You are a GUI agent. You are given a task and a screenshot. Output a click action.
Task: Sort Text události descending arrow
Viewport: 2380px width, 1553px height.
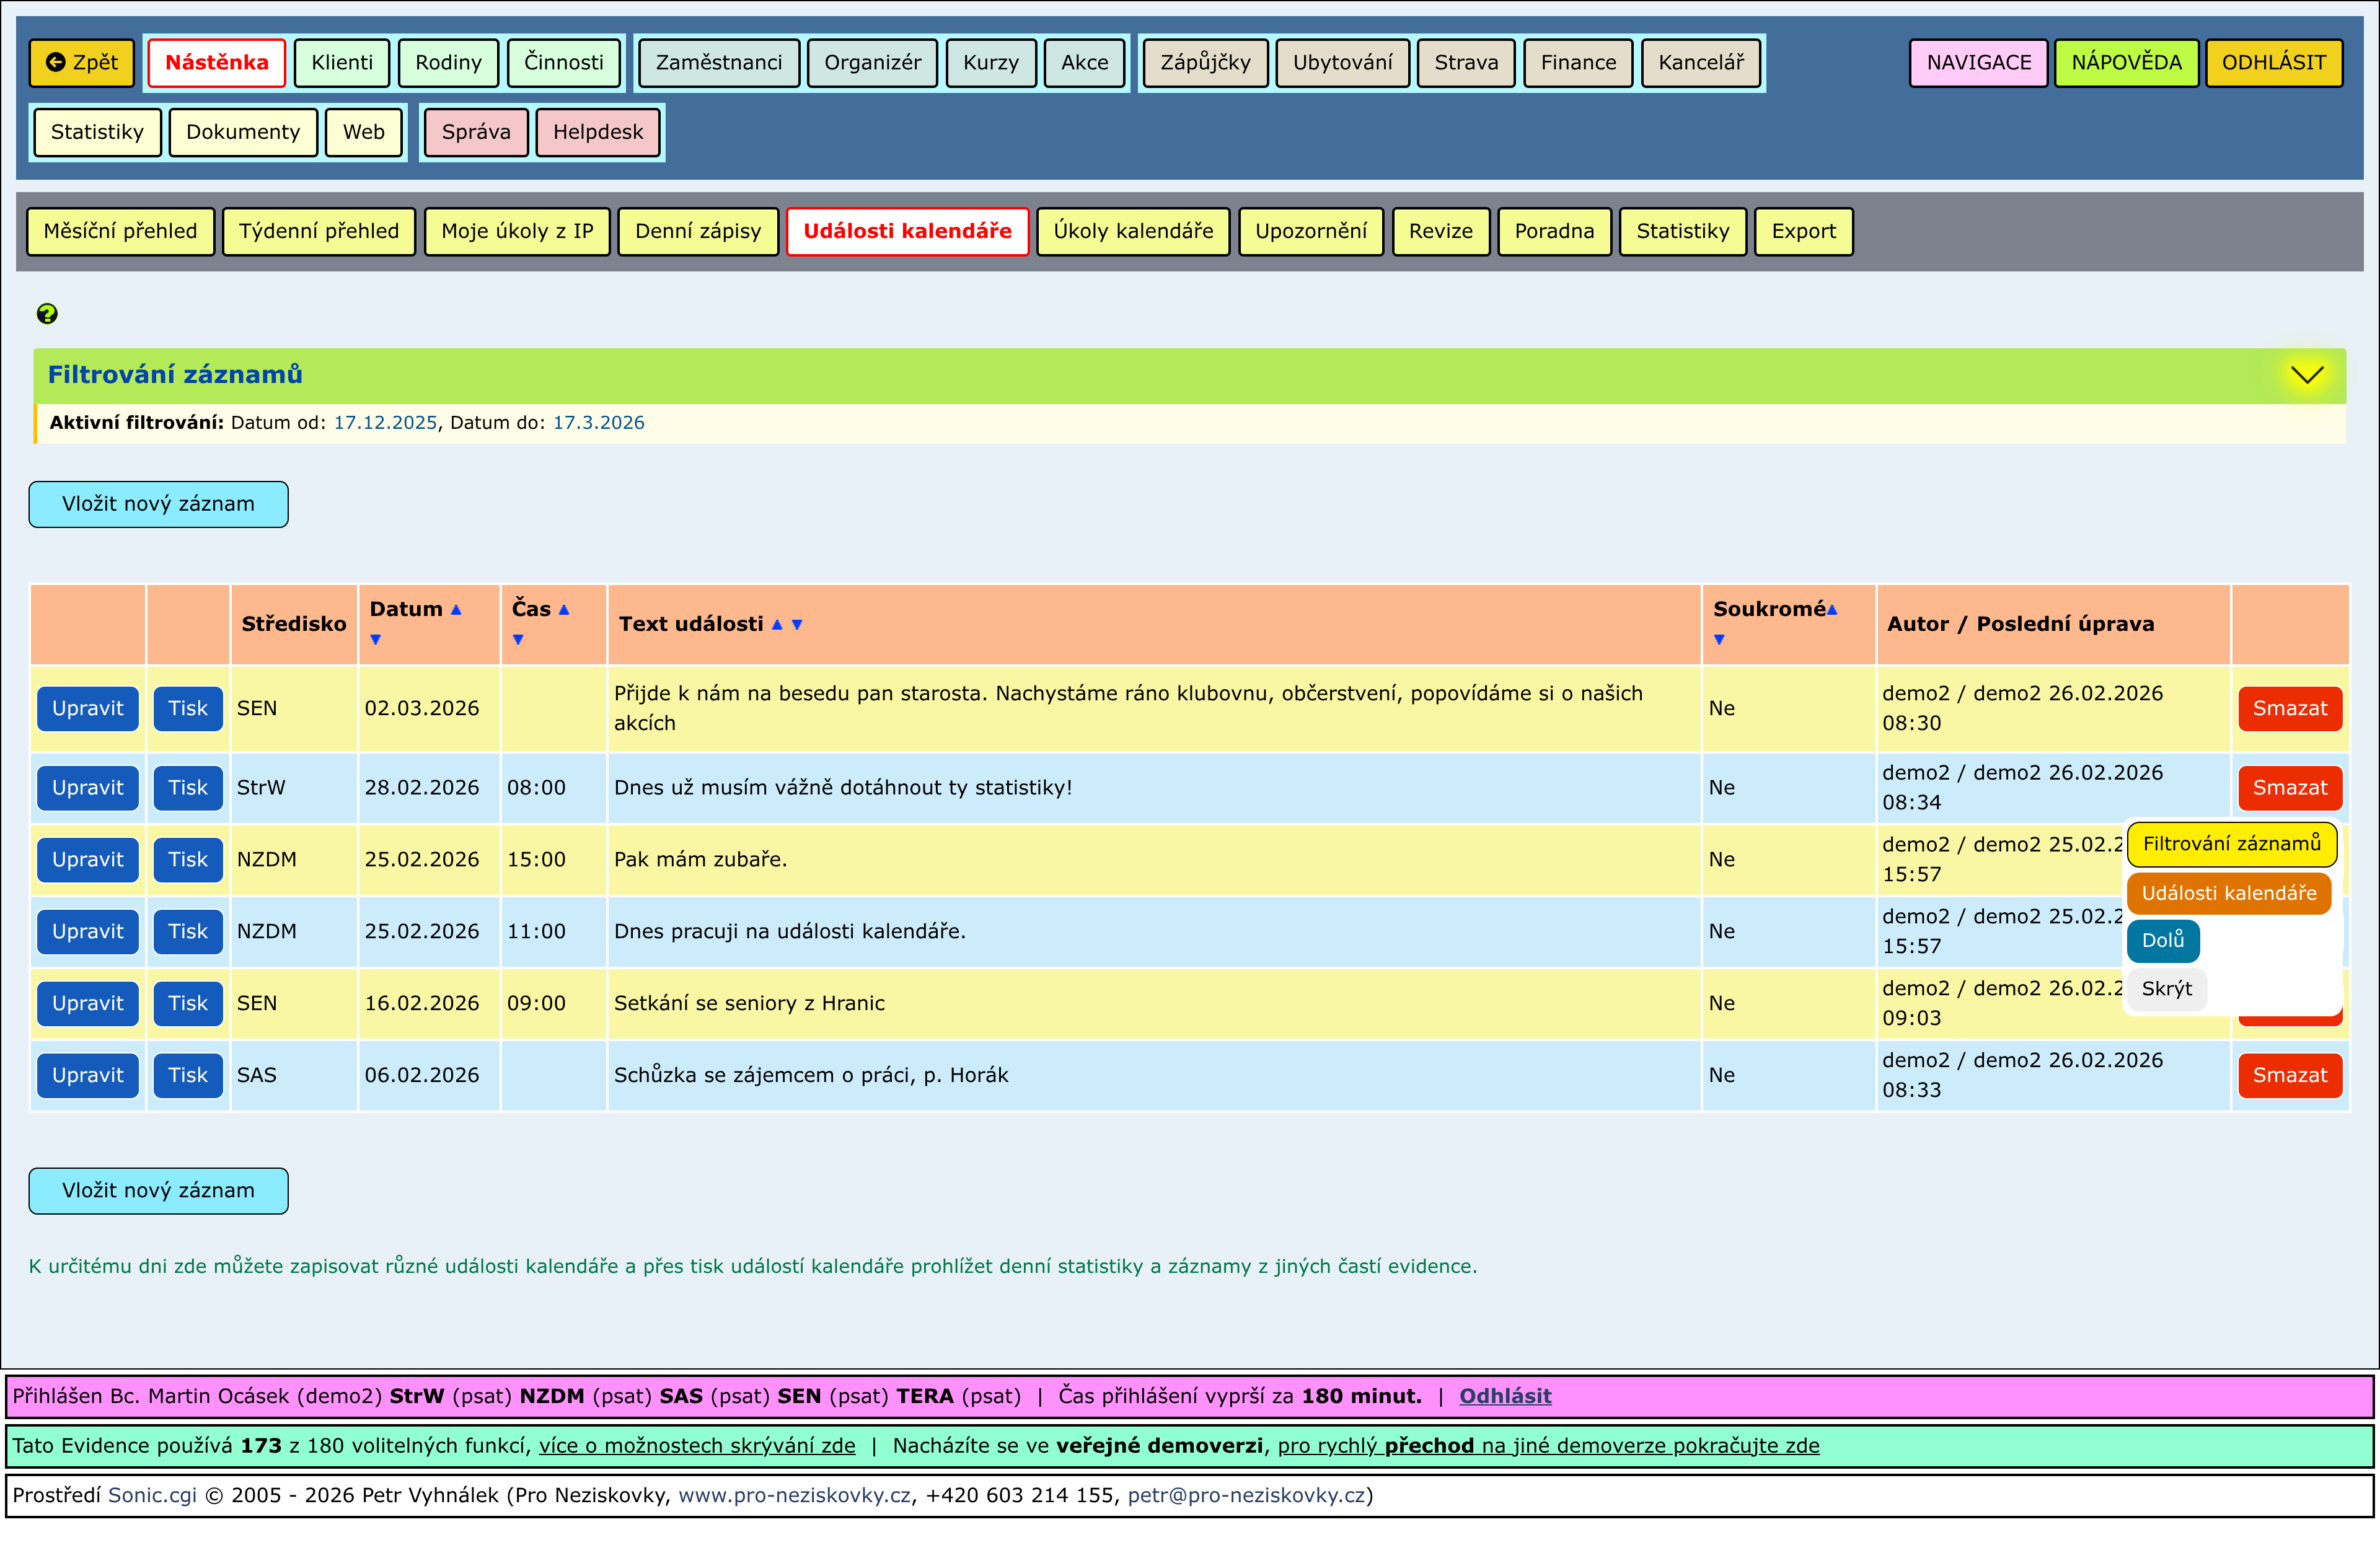[x=797, y=625]
